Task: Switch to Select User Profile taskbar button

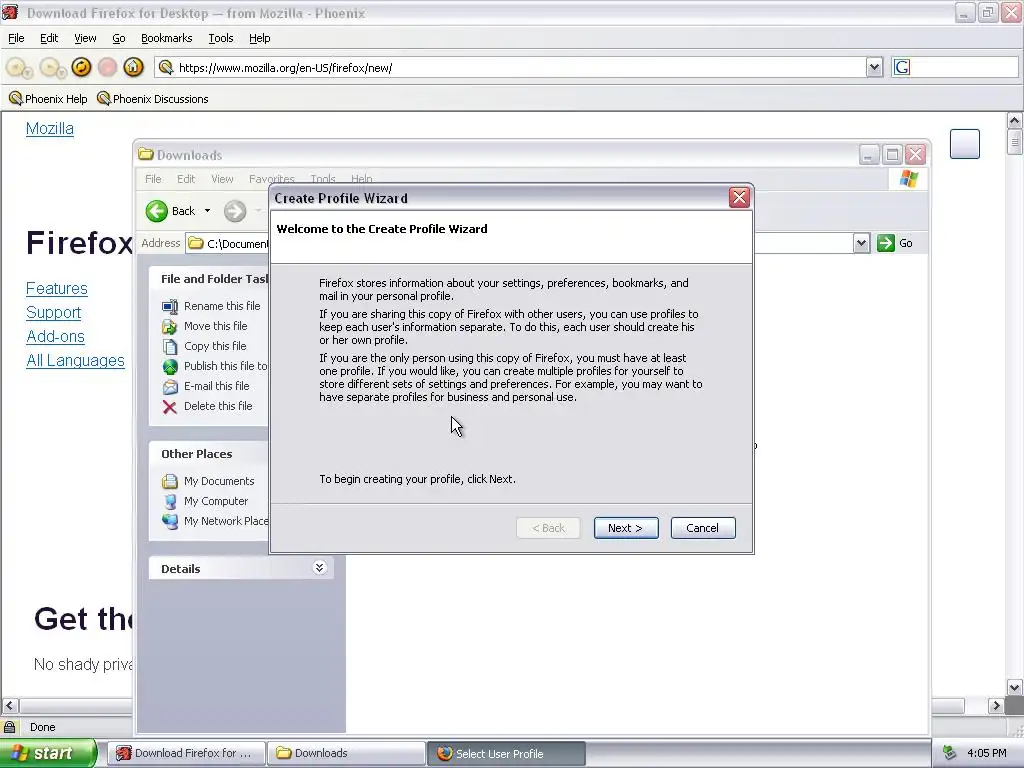Action: coord(506,753)
